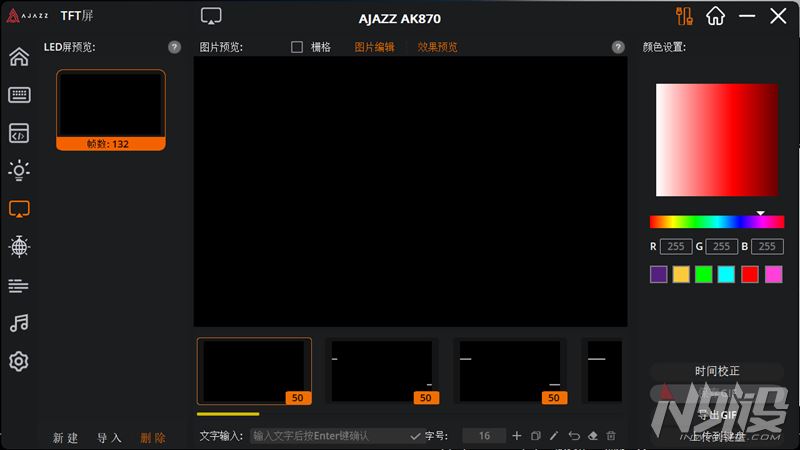Click the music note sidebar icon
This screenshot has width=800, height=450.
click(x=19, y=323)
